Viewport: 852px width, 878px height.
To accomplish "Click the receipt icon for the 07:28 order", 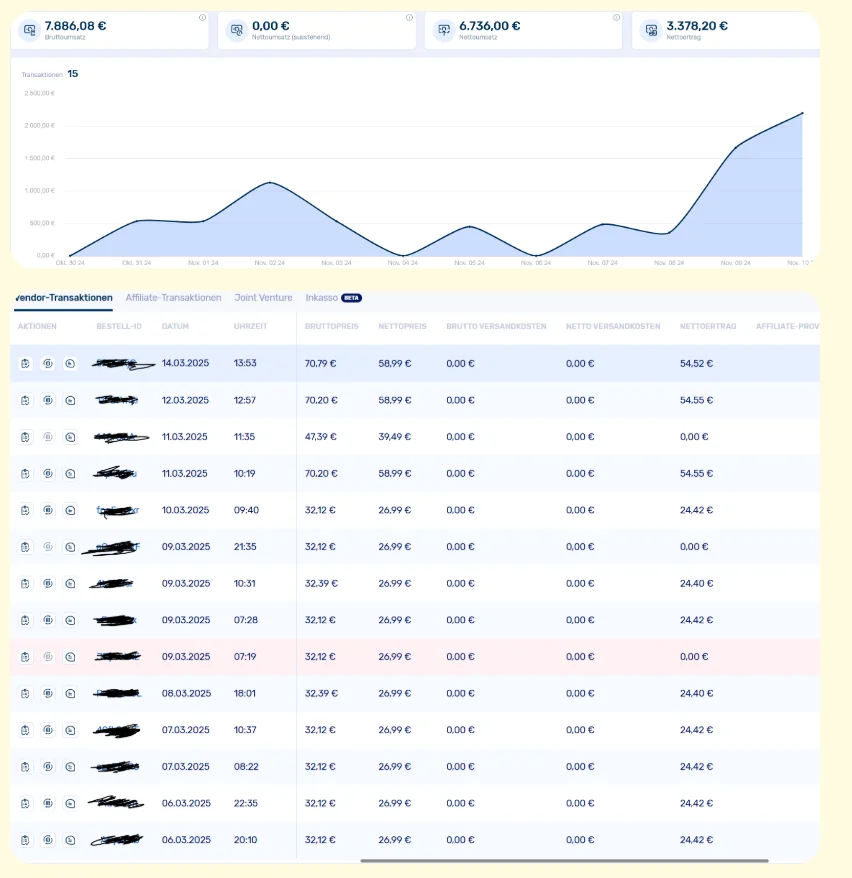I will point(70,620).
